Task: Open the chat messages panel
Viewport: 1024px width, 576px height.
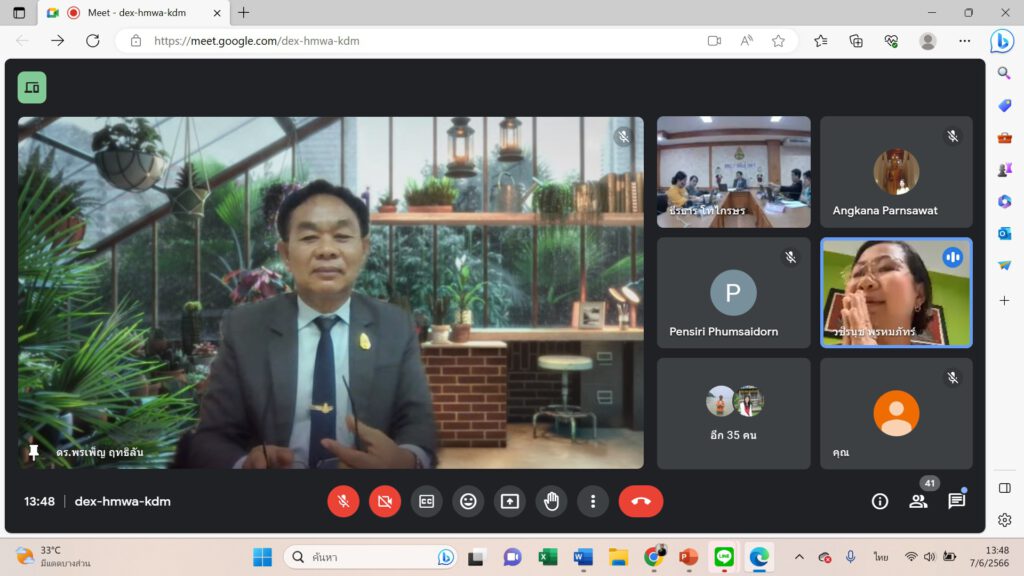Action: click(957, 501)
